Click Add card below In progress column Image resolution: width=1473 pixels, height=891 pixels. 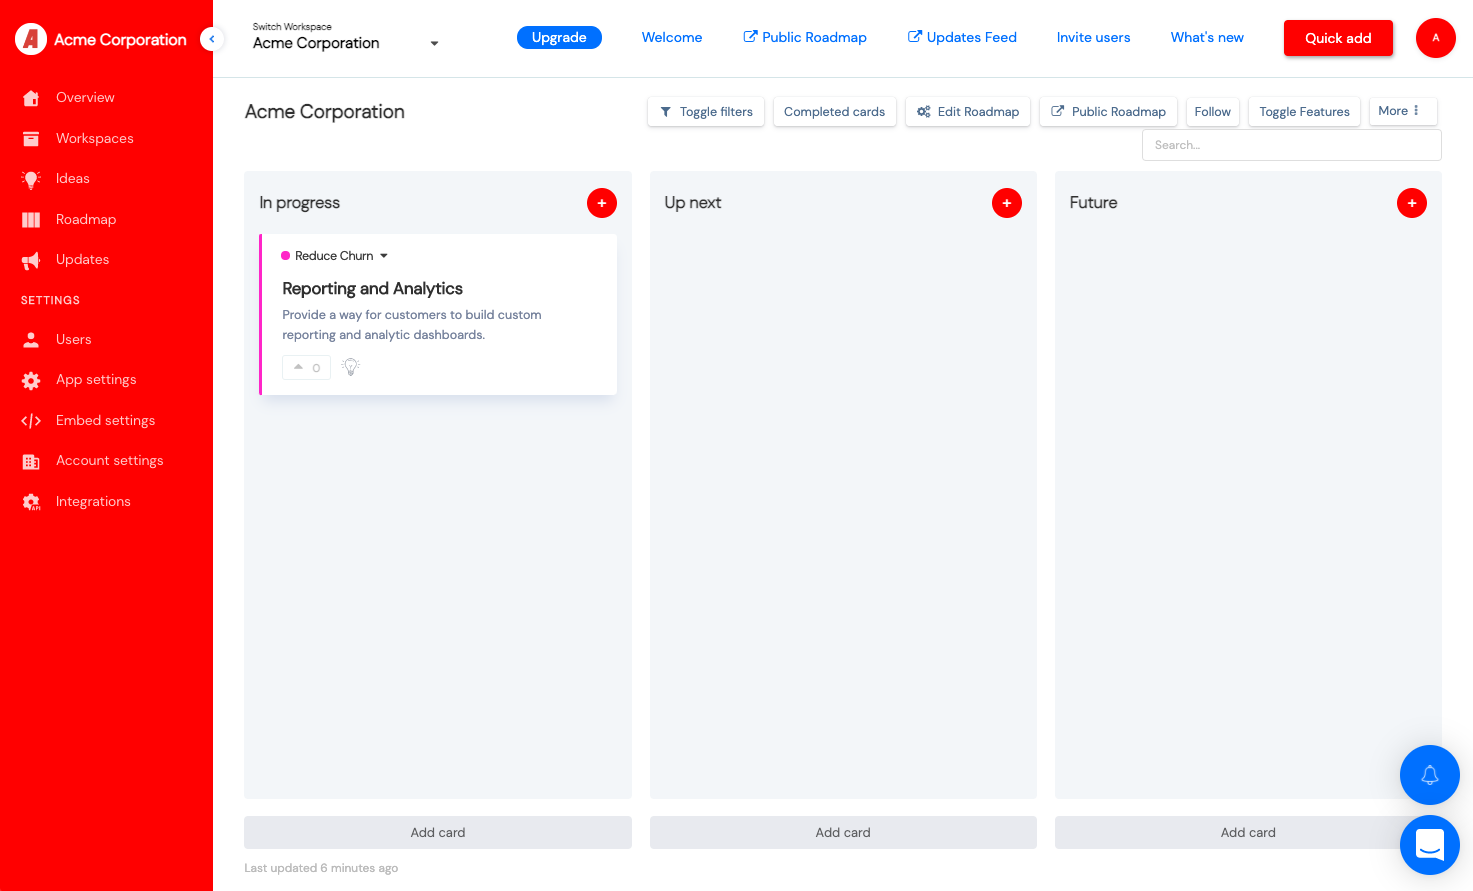tap(438, 832)
